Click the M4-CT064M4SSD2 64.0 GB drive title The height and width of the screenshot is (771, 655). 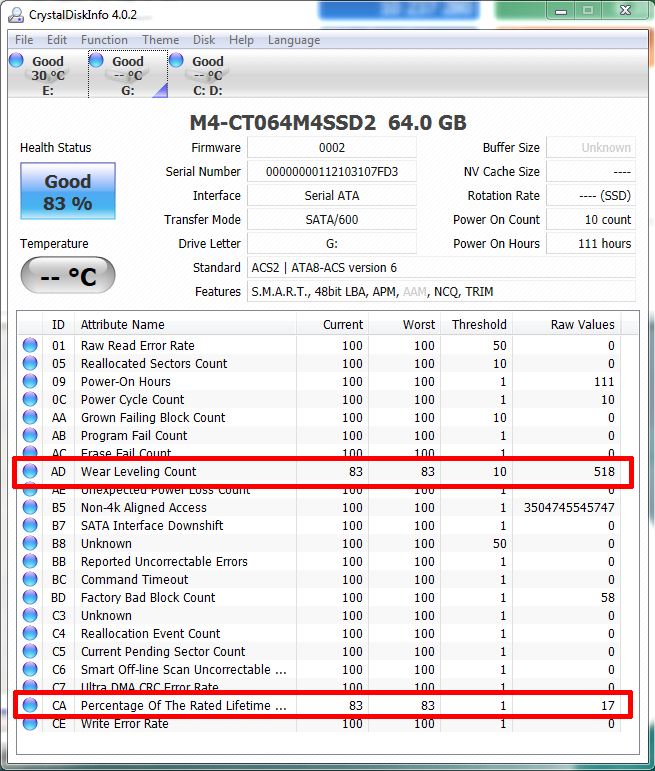pos(328,122)
